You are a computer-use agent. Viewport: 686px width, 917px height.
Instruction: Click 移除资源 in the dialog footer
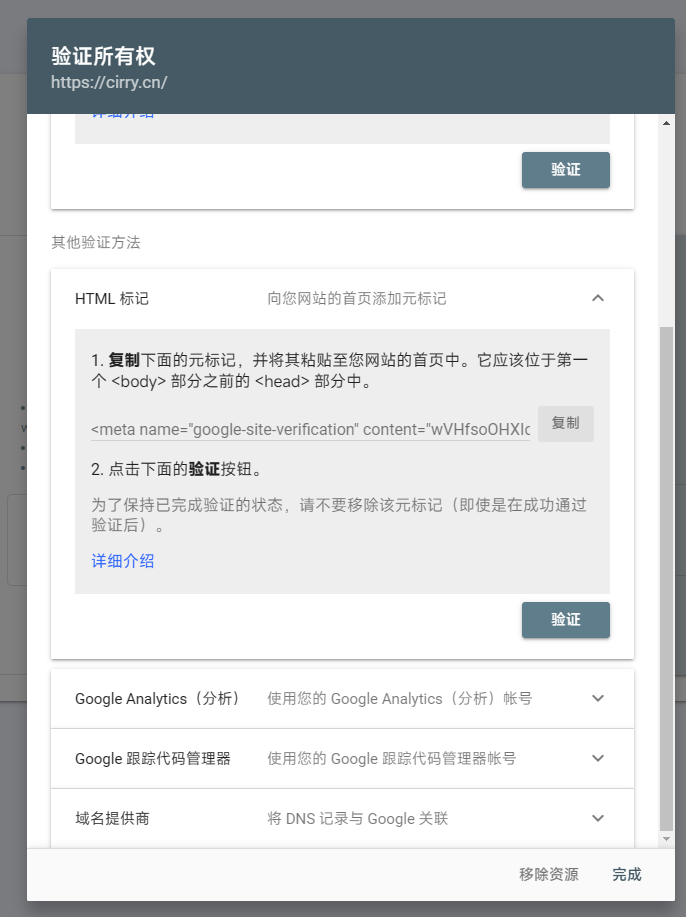click(548, 875)
